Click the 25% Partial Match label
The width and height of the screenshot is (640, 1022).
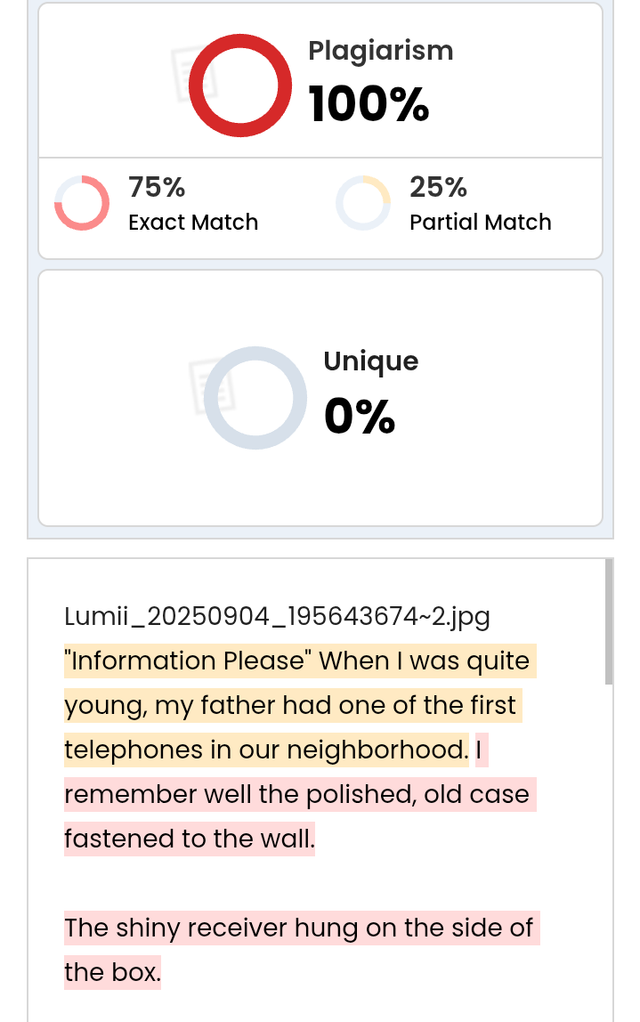(480, 203)
